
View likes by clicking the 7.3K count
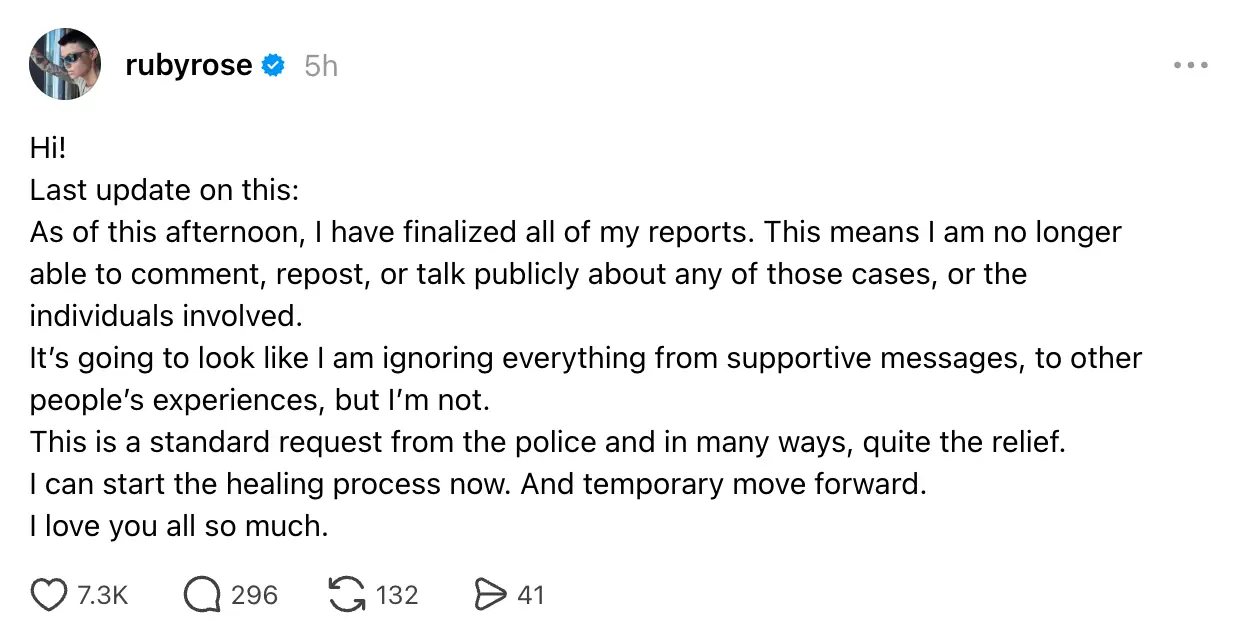coord(101,594)
